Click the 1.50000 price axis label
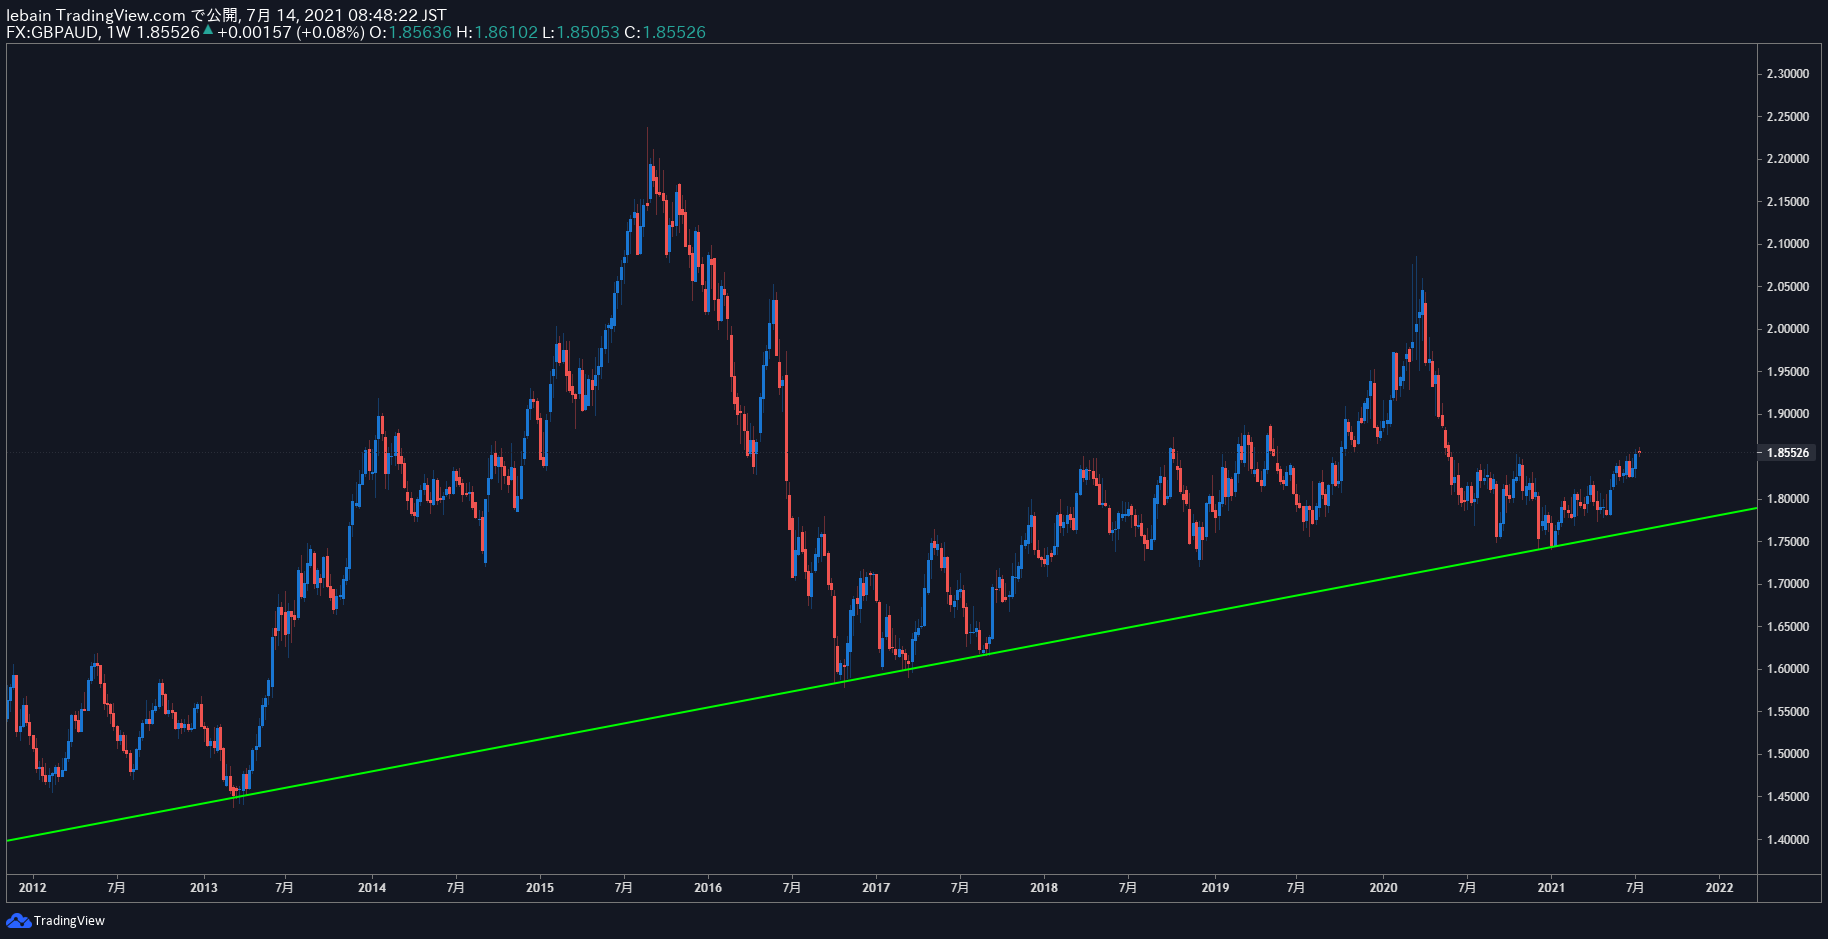The height and width of the screenshot is (939, 1828). pyautogui.click(x=1788, y=754)
